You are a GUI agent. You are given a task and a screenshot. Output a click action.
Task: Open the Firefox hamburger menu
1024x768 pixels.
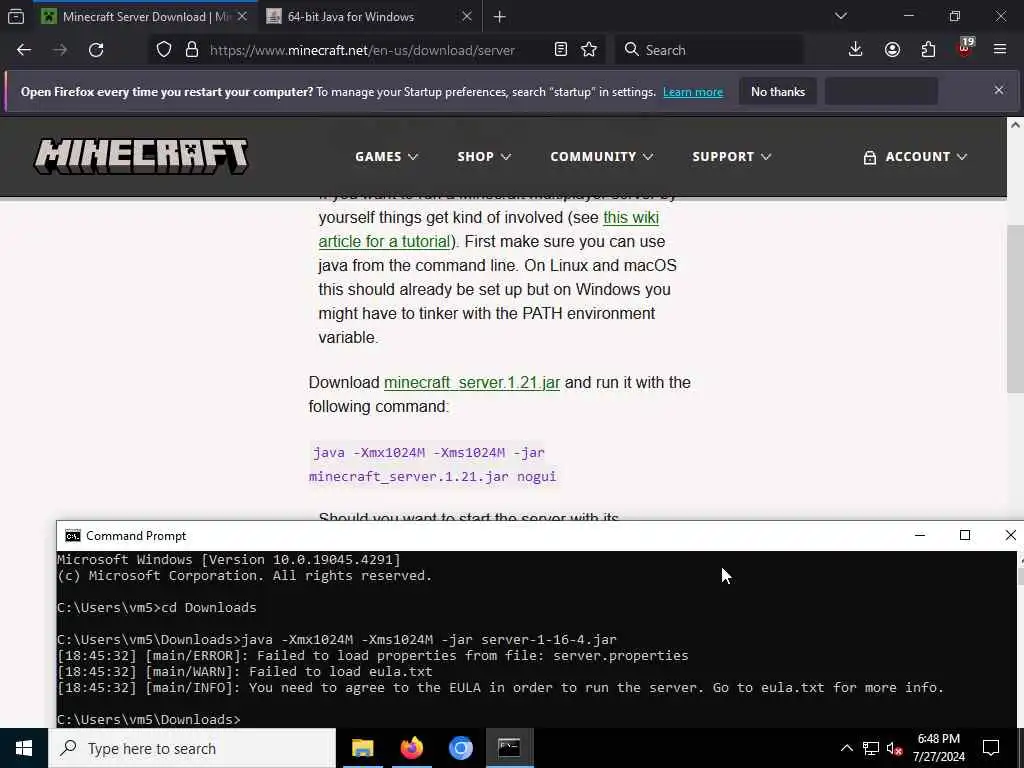coord(1000,50)
